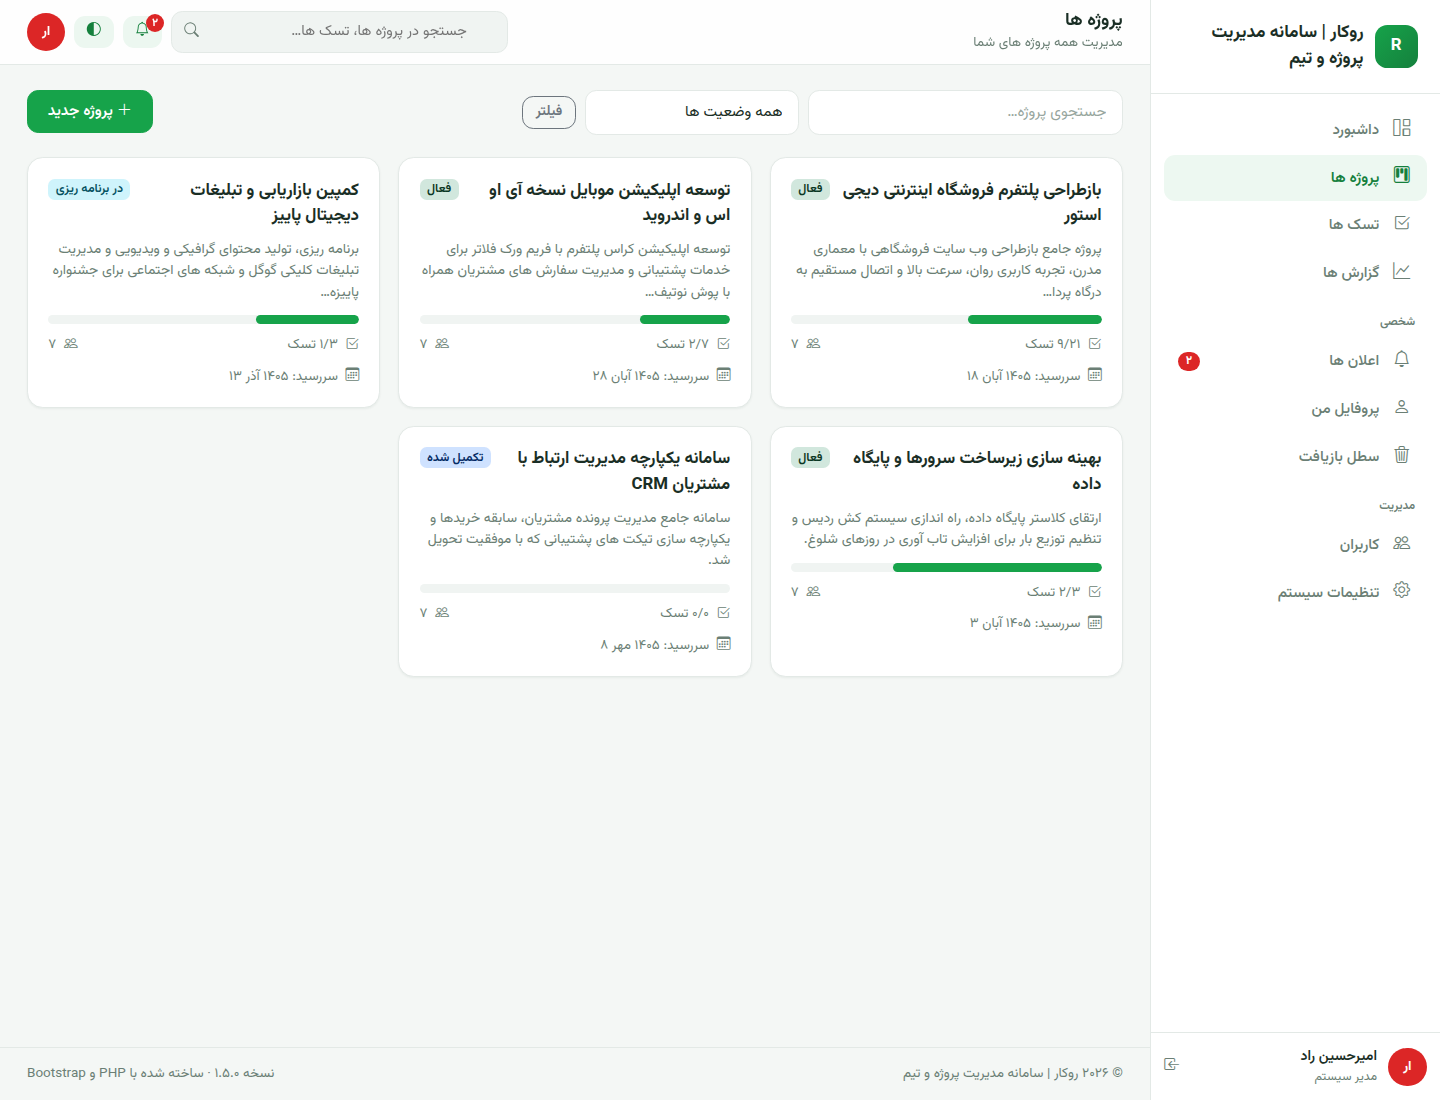
Task: Click progress bar of دیجی استور project
Action: (x=946, y=320)
